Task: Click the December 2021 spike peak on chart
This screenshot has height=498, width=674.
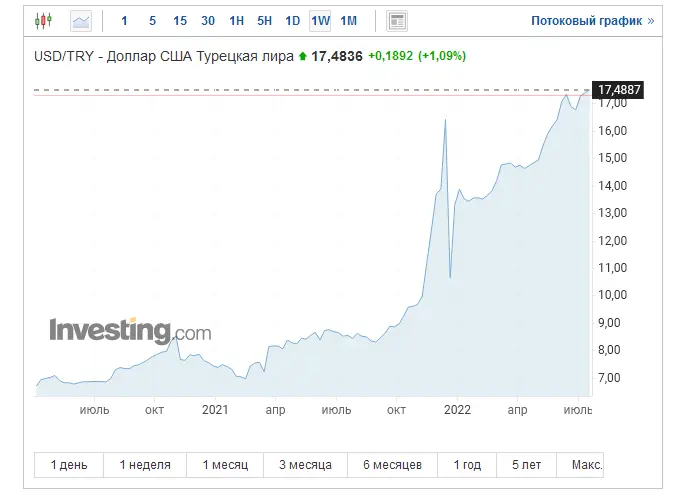Action: pyautogui.click(x=445, y=120)
